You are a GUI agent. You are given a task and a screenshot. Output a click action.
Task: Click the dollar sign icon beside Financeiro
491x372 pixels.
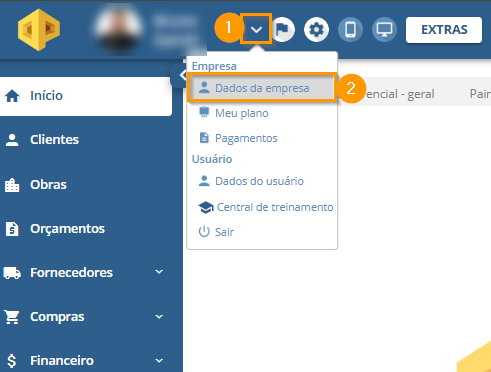pos(12,361)
